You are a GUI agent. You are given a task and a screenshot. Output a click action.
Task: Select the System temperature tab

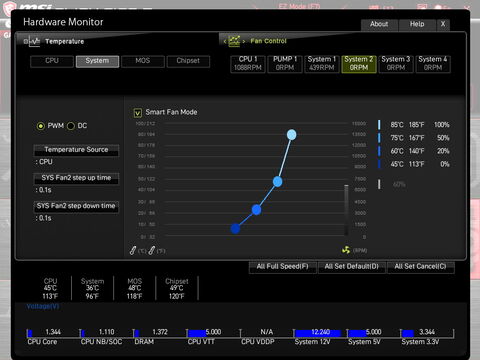click(97, 61)
